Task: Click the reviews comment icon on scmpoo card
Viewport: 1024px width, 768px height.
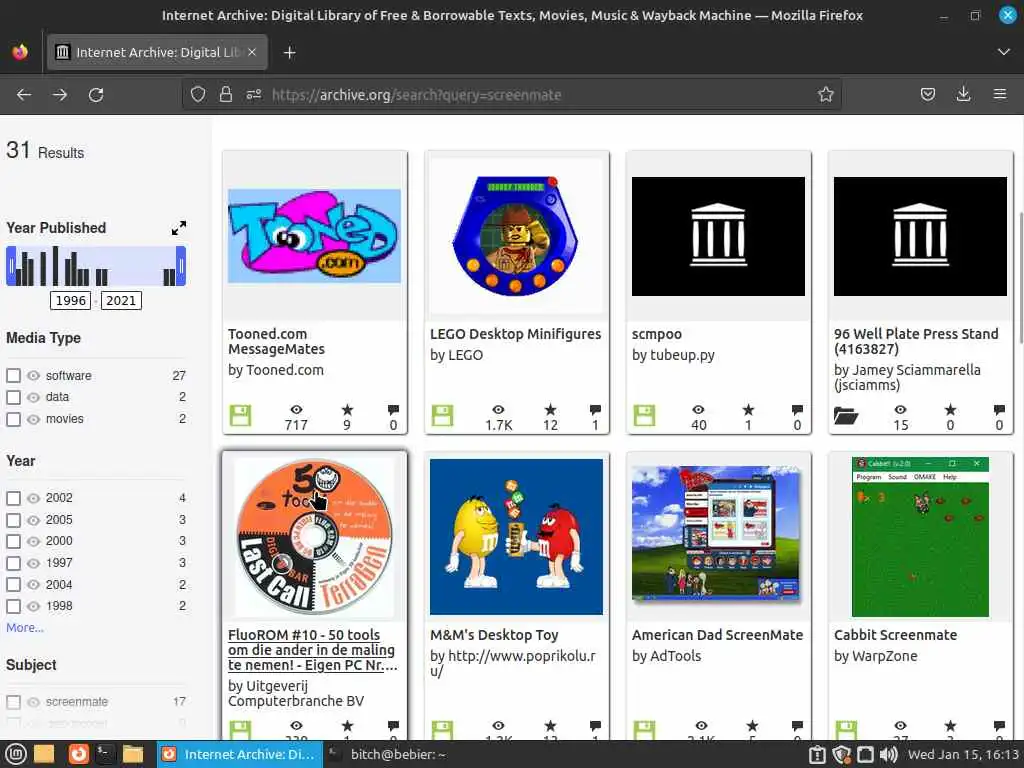Action: coord(797,410)
